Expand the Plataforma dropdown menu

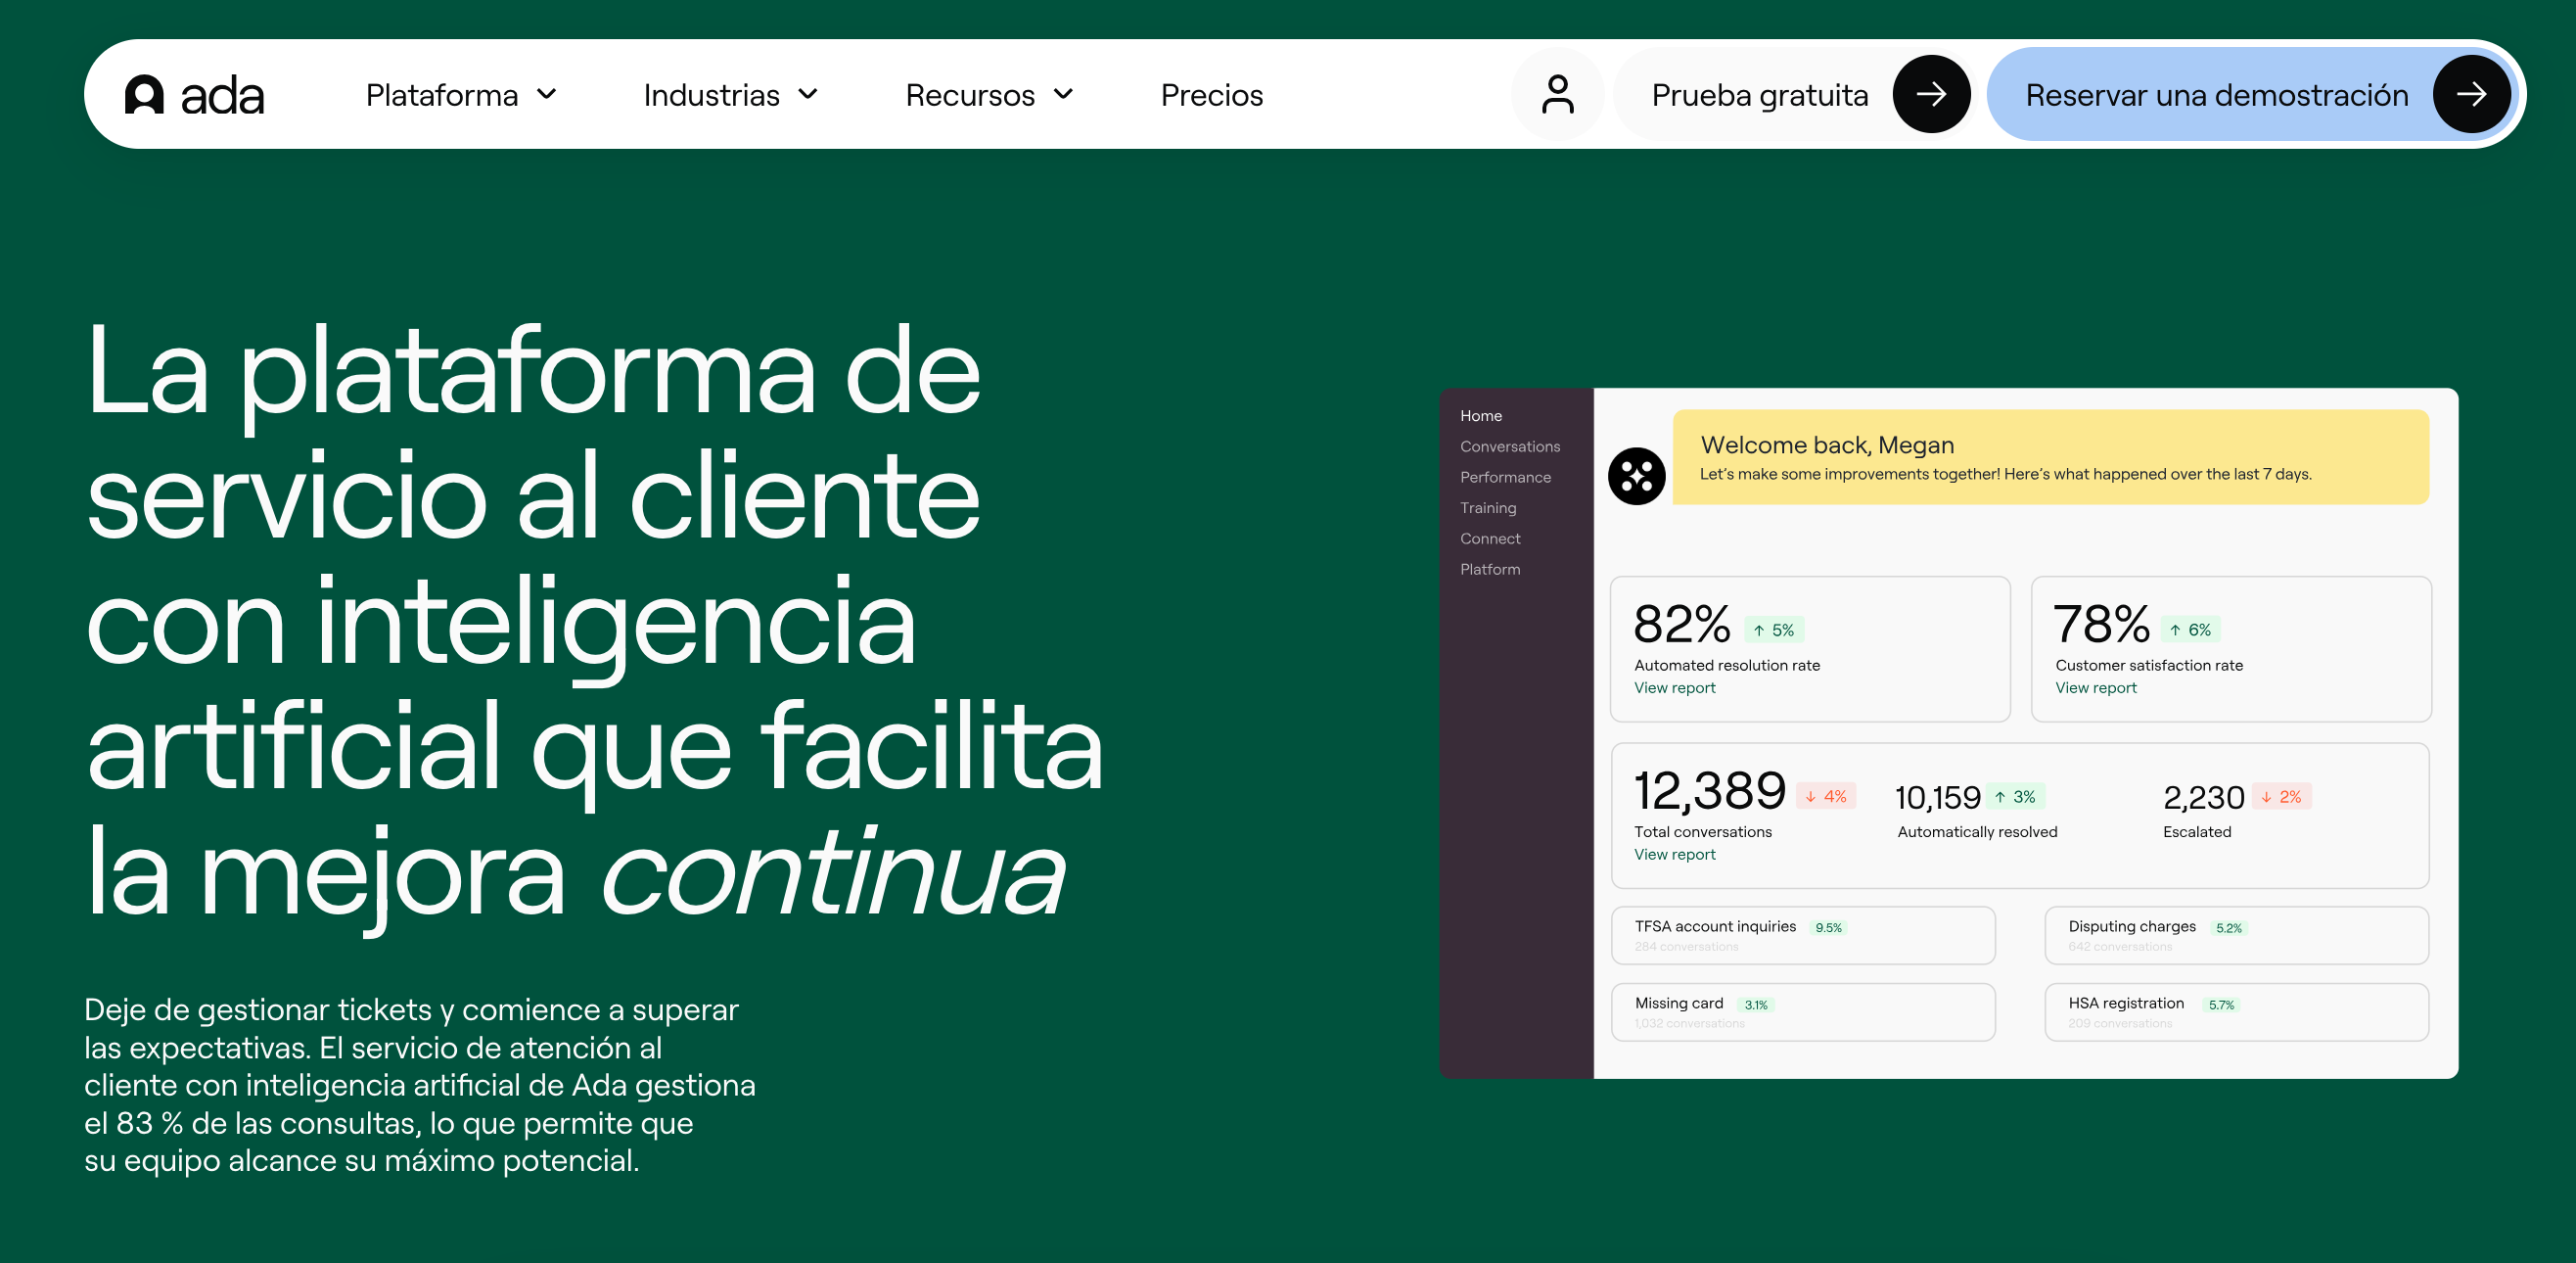tap(460, 95)
